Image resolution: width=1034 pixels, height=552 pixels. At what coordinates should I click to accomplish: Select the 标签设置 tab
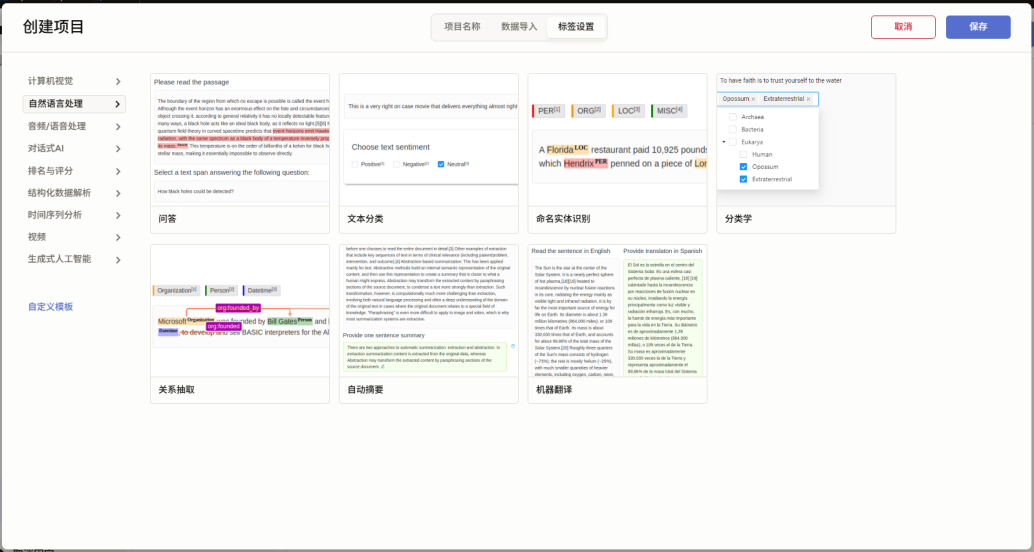pos(576,27)
